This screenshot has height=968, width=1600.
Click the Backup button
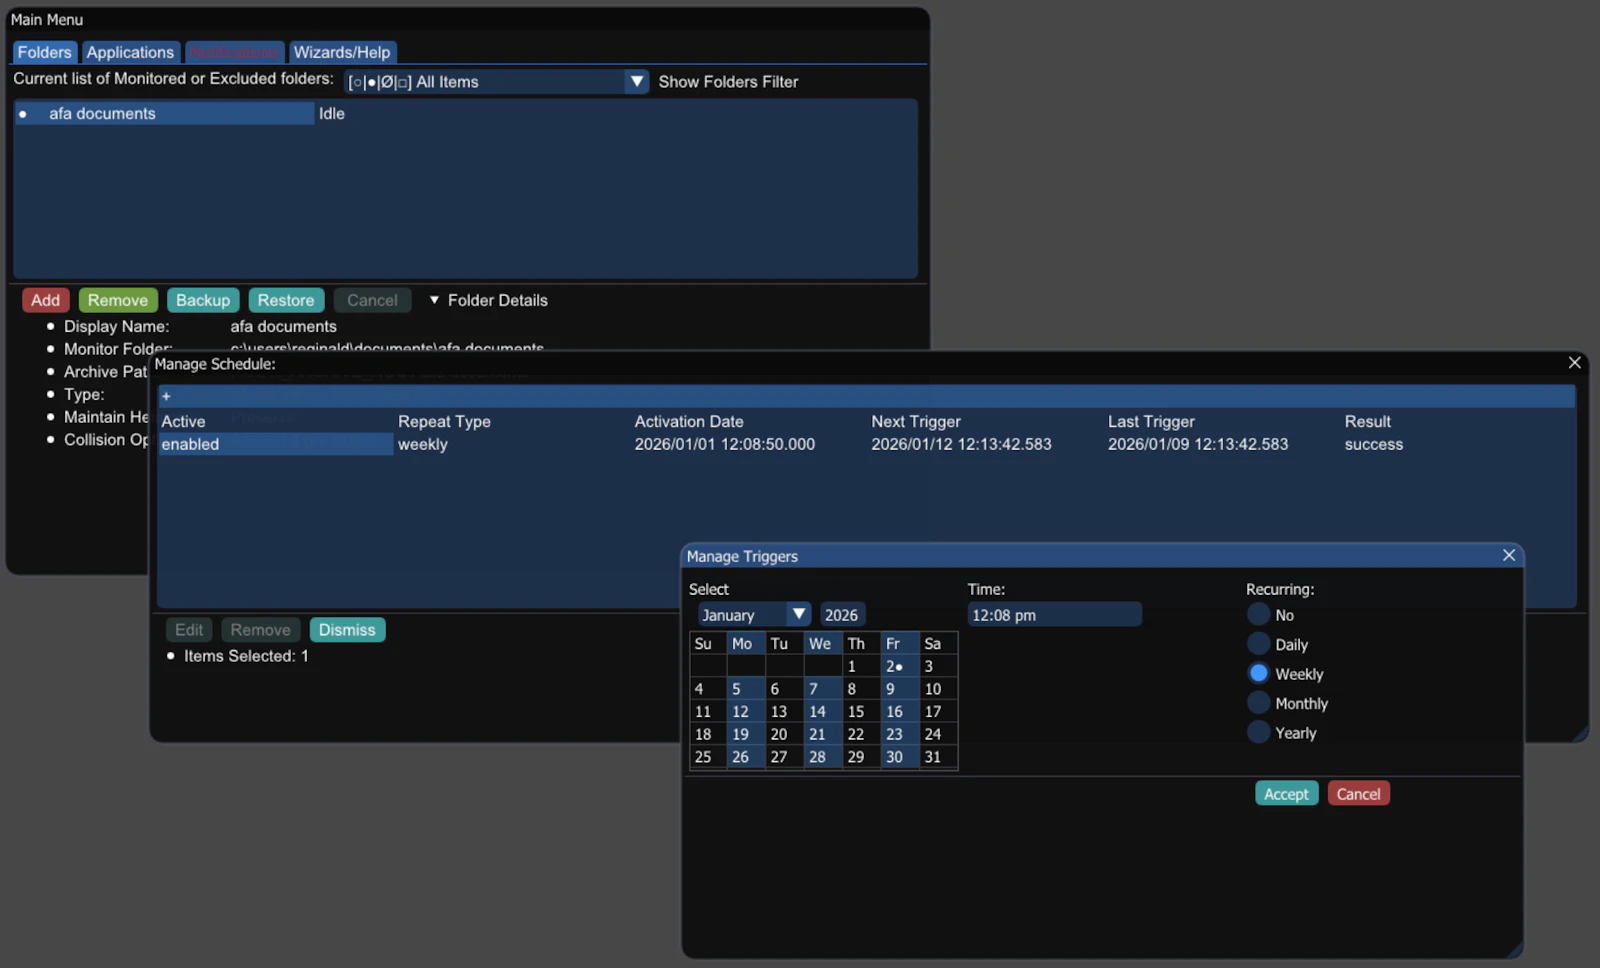203,300
